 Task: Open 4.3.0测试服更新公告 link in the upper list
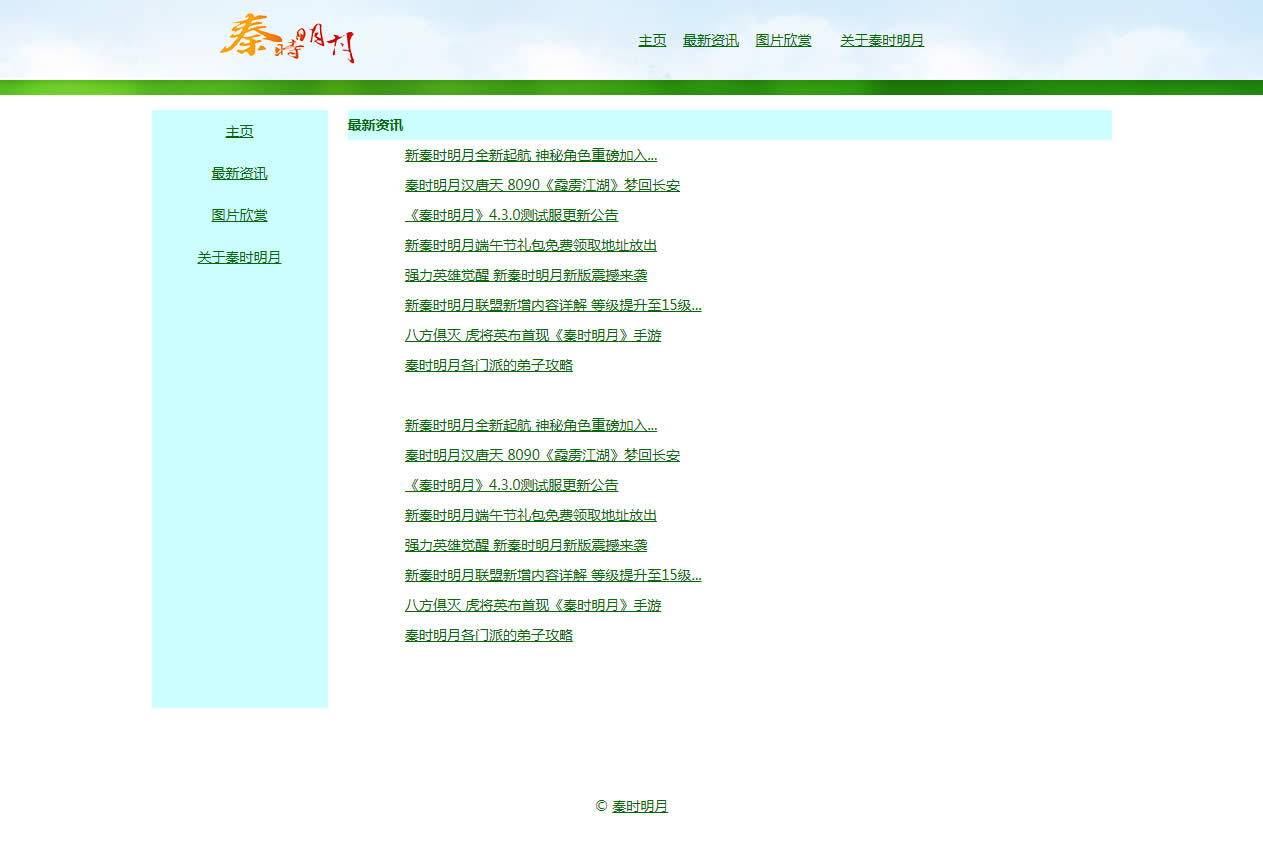pos(511,216)
